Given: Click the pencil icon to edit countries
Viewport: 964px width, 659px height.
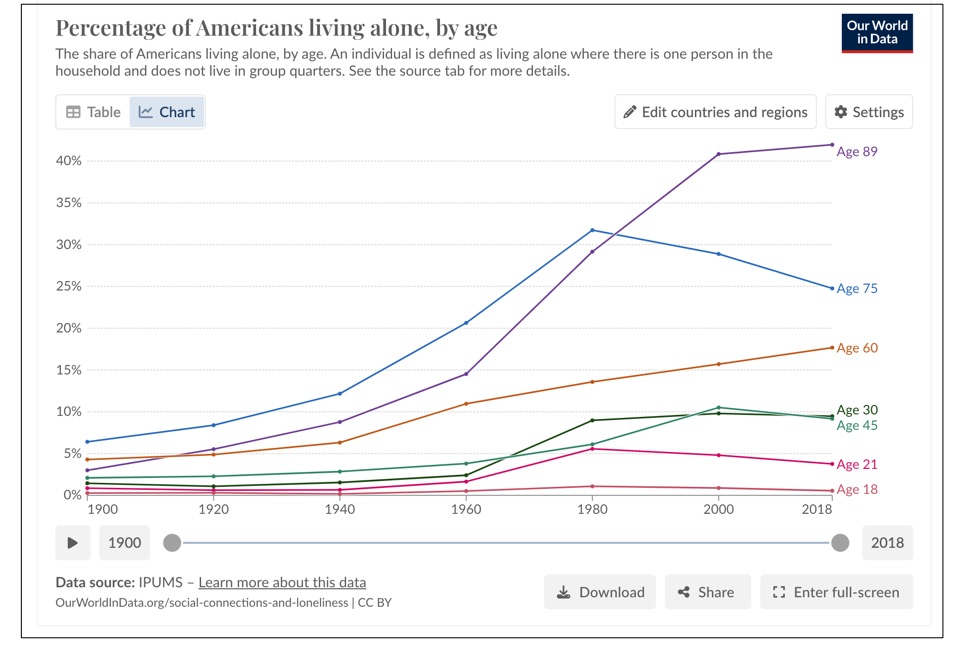Looking at the screenshot, I should tap(630, 112).
